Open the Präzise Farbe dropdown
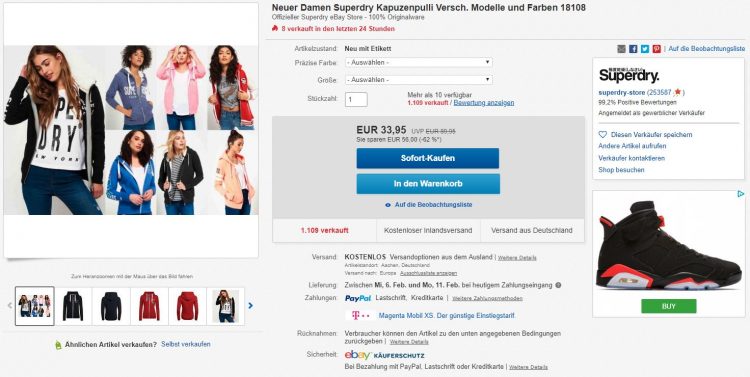The height and width of the screenshot is (377, 750). coord(419,63)
